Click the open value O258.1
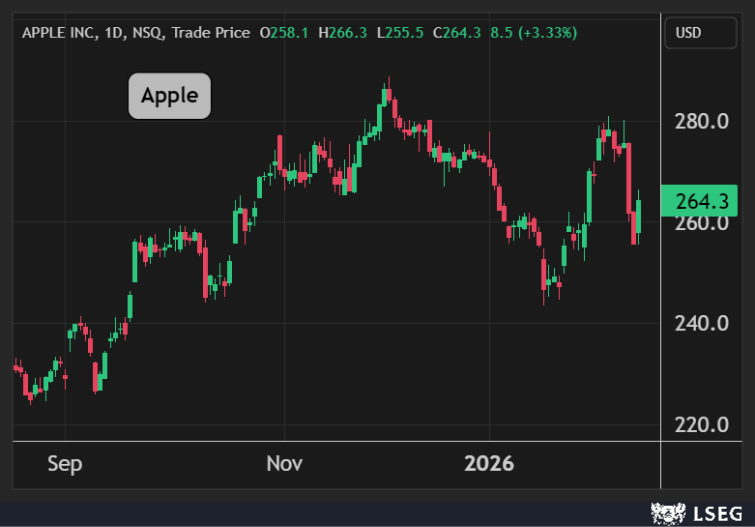This screenshot has height=527, width=755. 284,33
